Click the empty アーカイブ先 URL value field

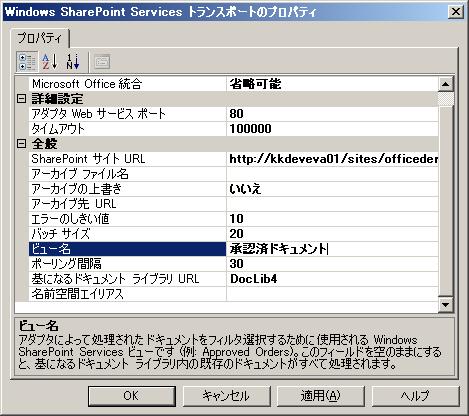(x=332, y=204)
